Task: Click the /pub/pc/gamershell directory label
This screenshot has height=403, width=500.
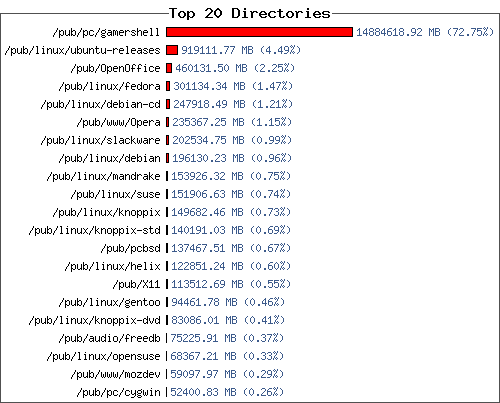Action: (x=106, y=33)
